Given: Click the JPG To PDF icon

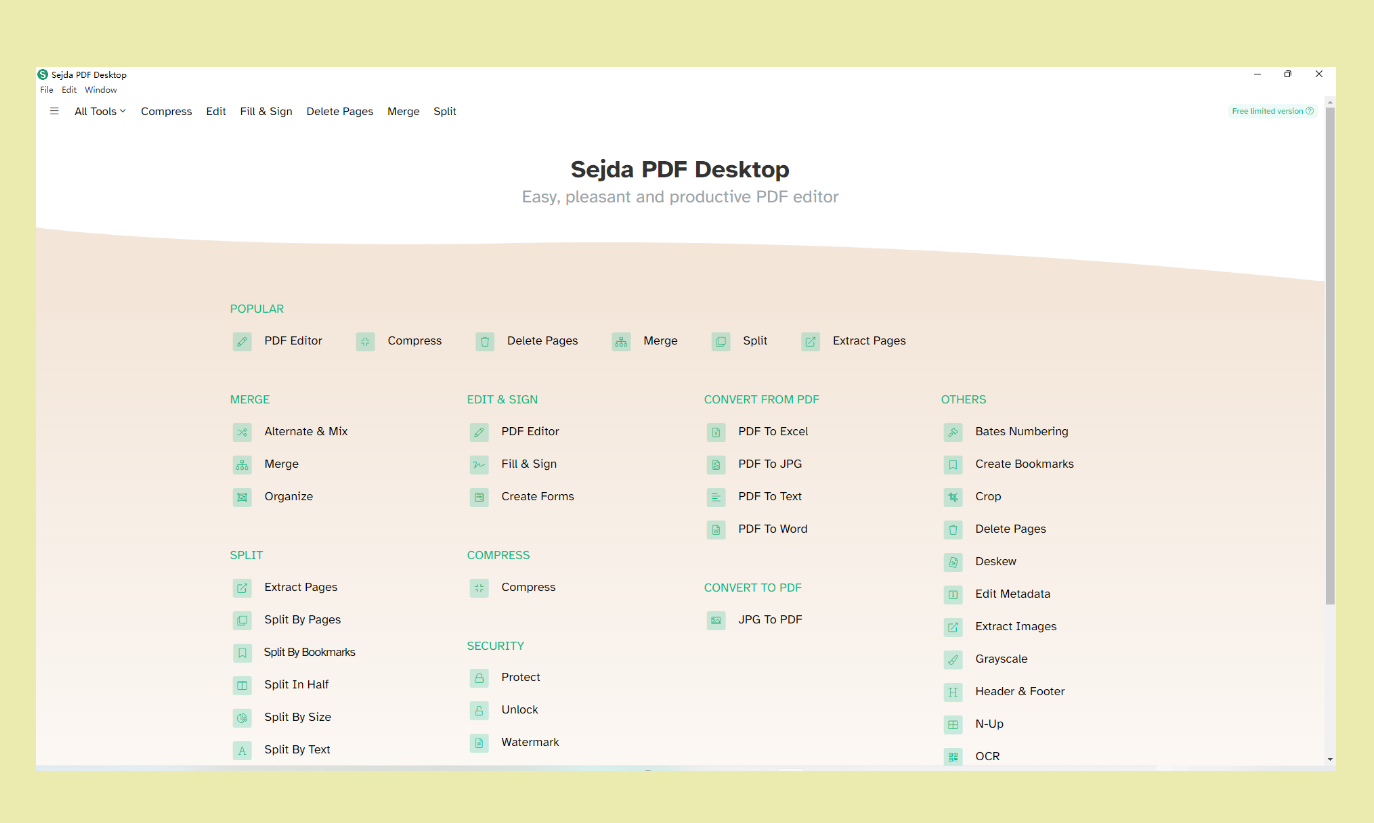Looking at the screenshot, I should click(716, 620).
